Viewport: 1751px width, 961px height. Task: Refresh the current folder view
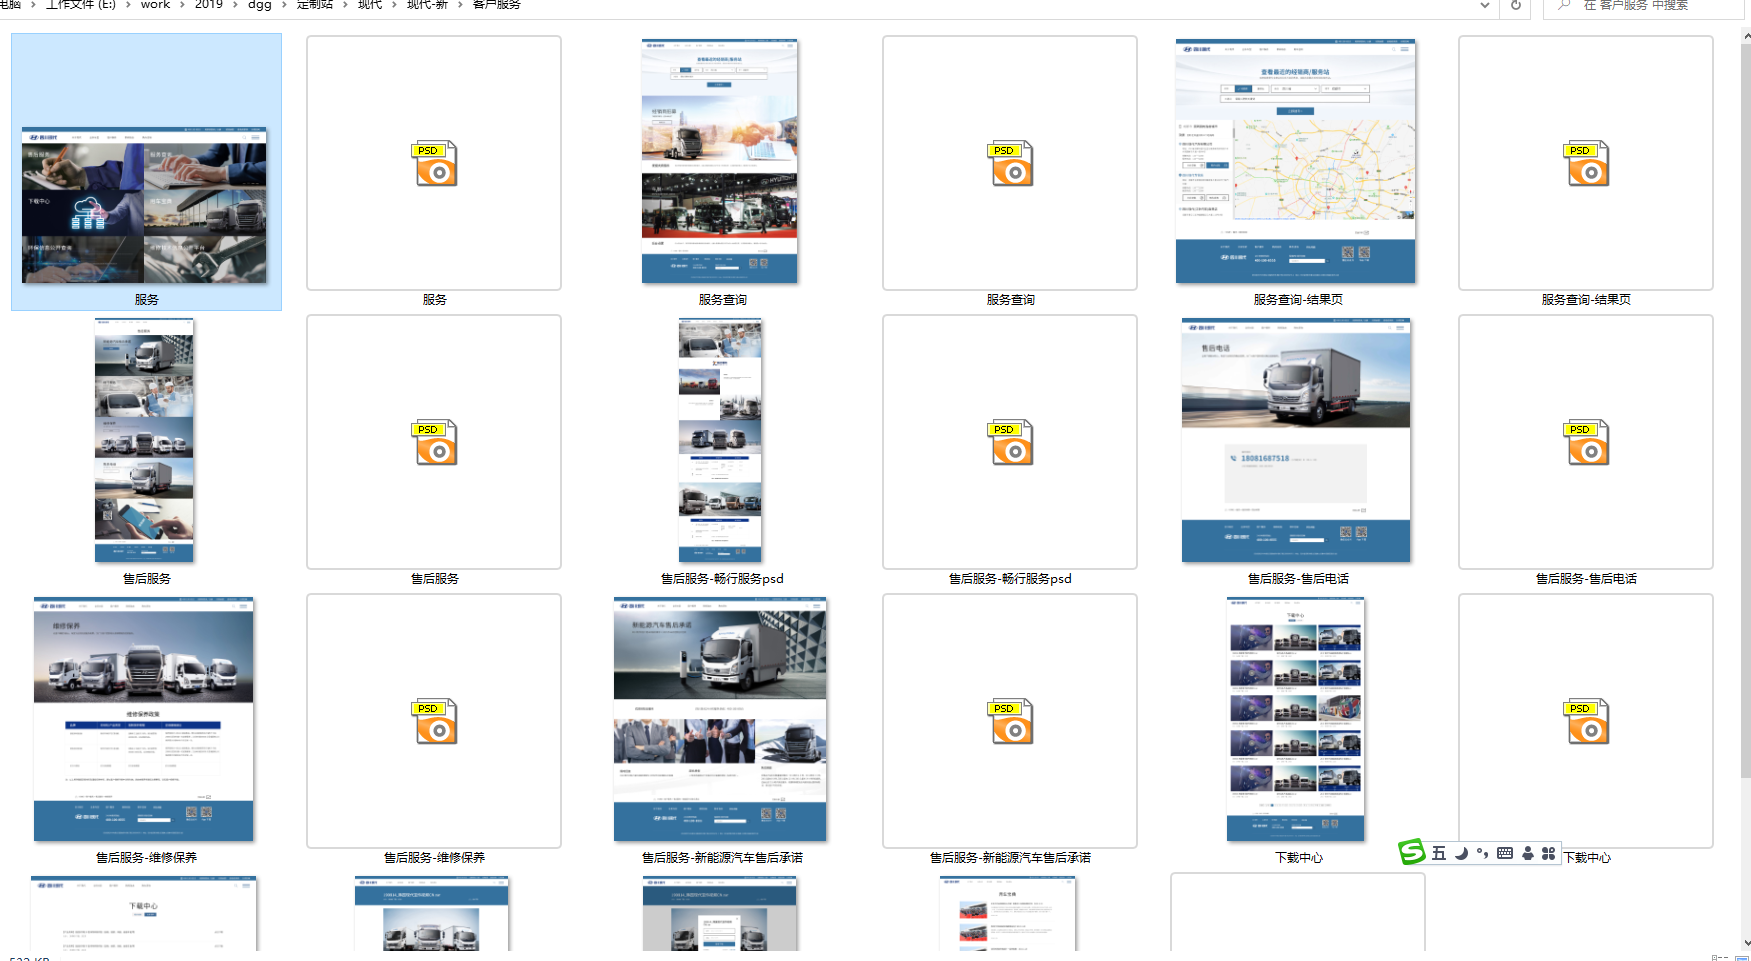pyautogui.click(x=1516, y=5)
